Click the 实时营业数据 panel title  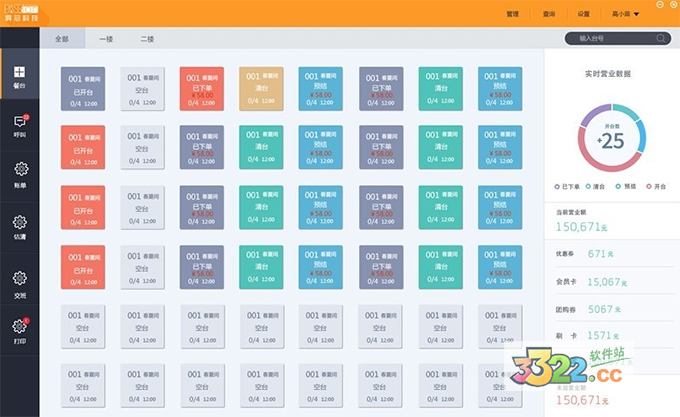[608, 74]
